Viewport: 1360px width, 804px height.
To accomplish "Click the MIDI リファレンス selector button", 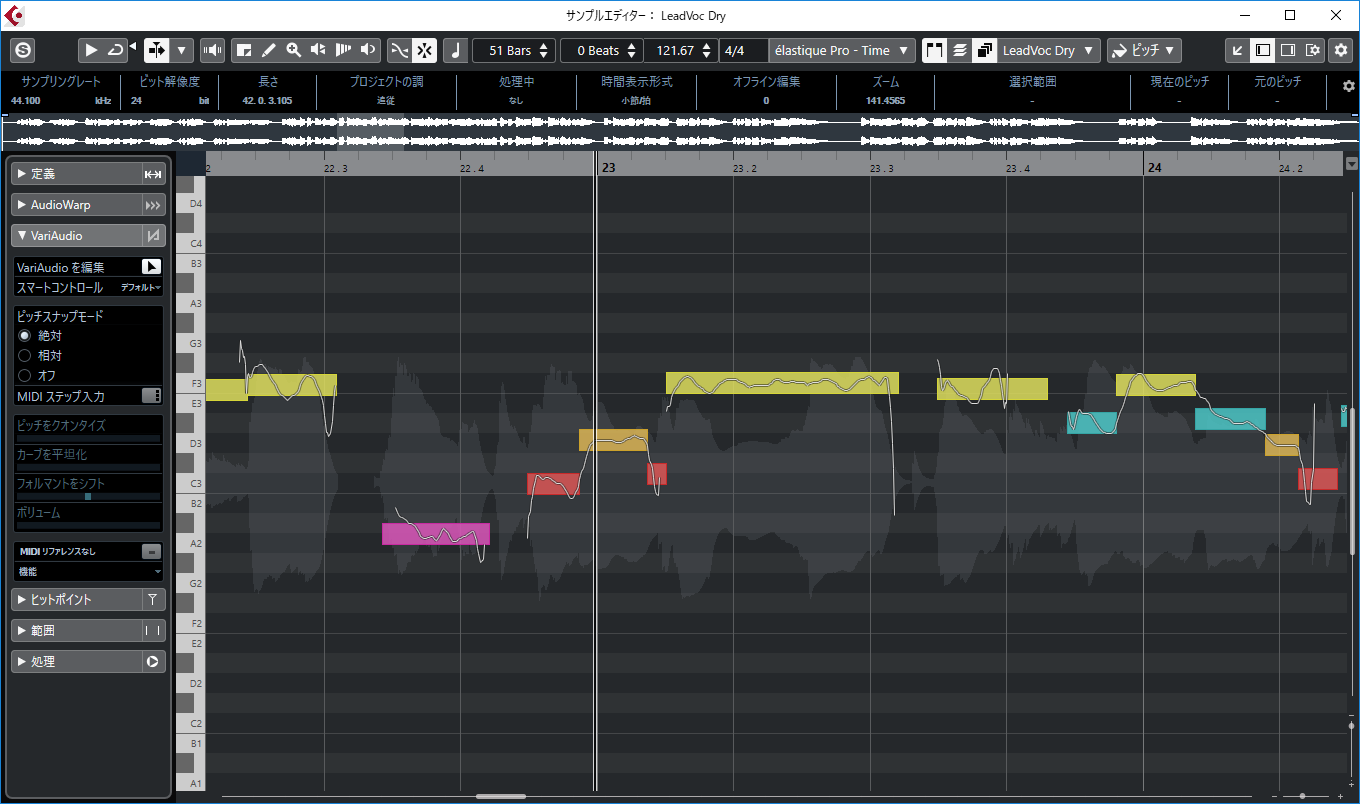I will coord(150,551).
